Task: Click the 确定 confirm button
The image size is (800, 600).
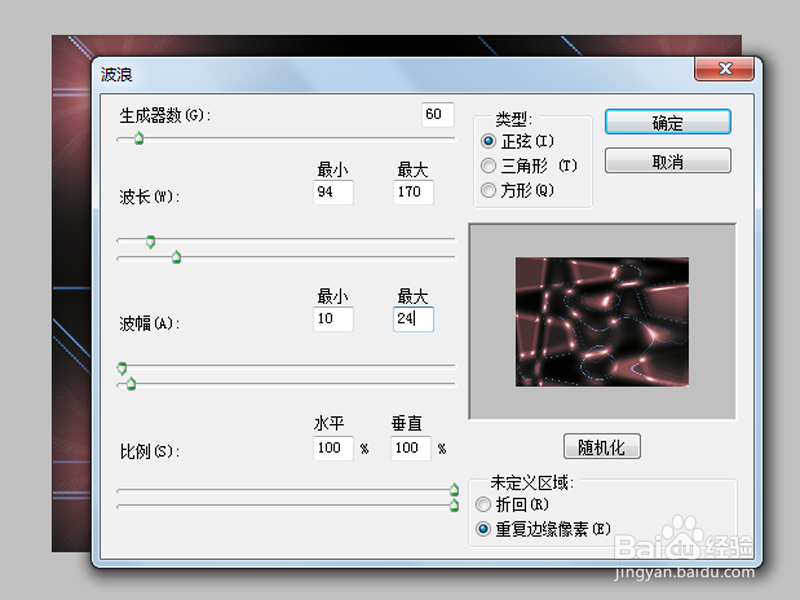Action: click(x=667, y=121)
